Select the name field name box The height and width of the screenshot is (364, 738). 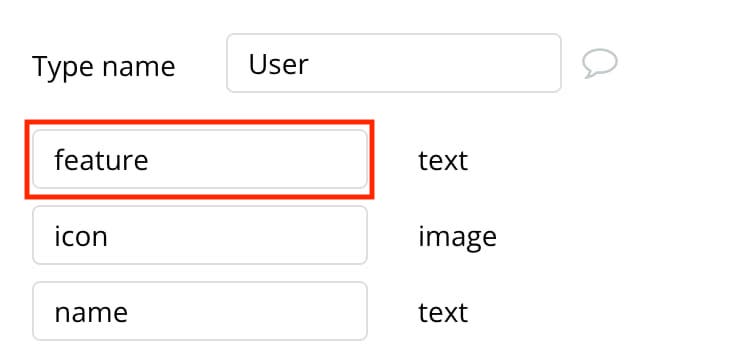coord(200,311)
